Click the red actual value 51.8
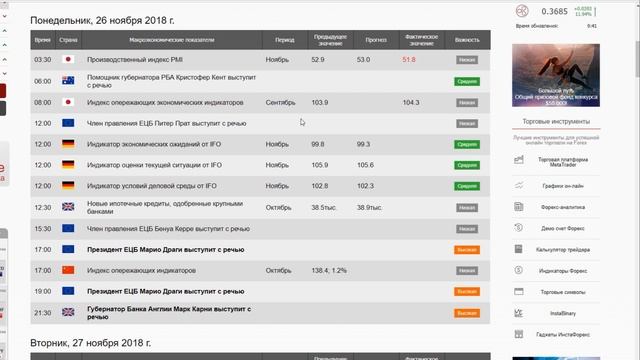640x360 pixels. (x=409, y=60)
